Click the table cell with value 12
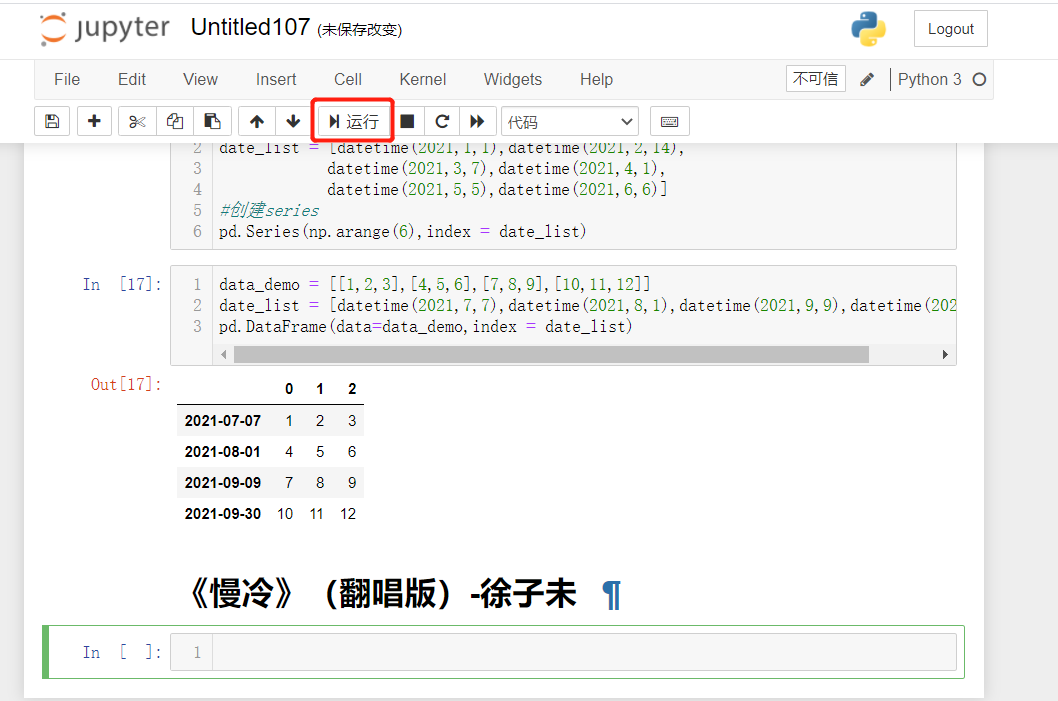 click(347, 514)
